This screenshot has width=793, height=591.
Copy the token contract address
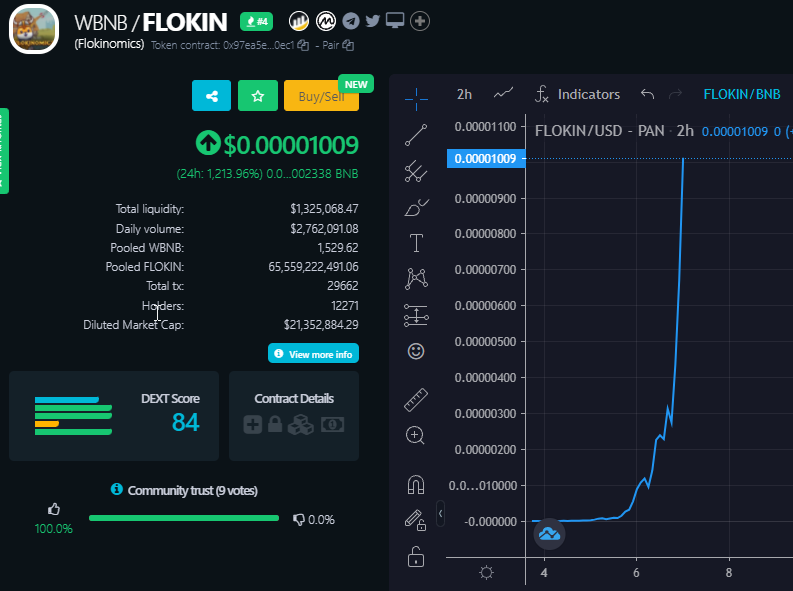pos(303,46)
